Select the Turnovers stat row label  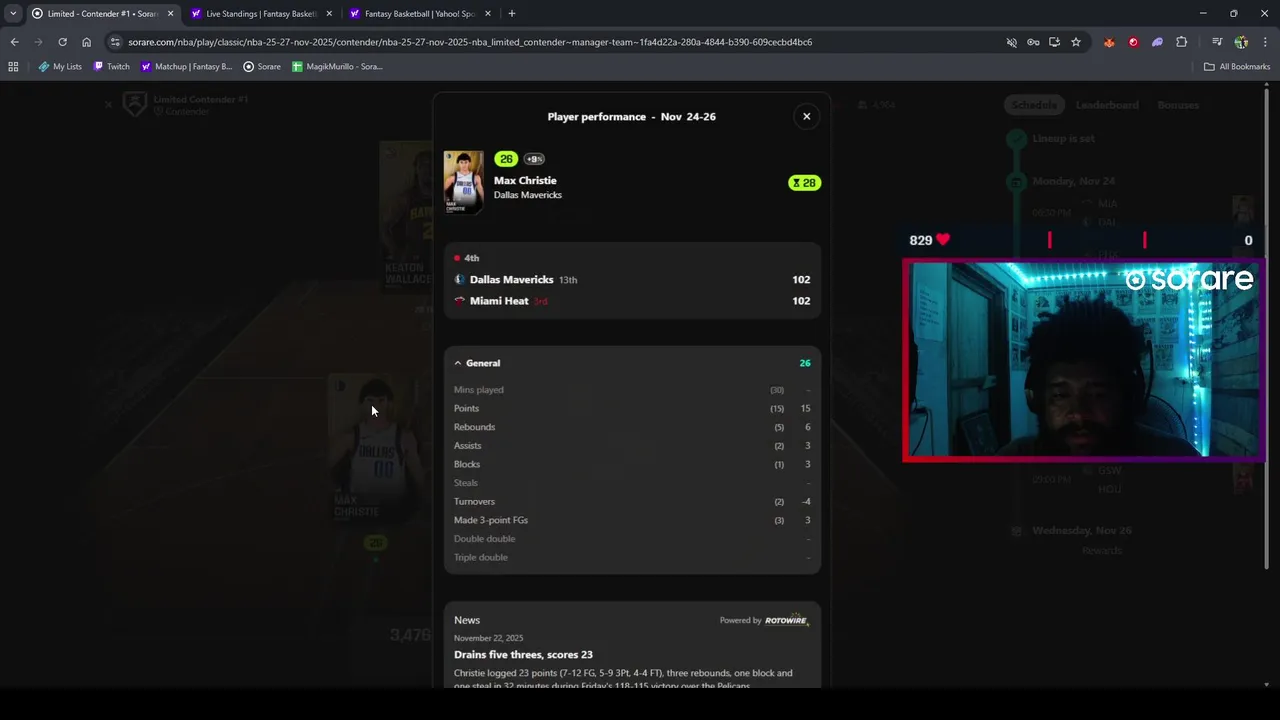pos(474,502)
